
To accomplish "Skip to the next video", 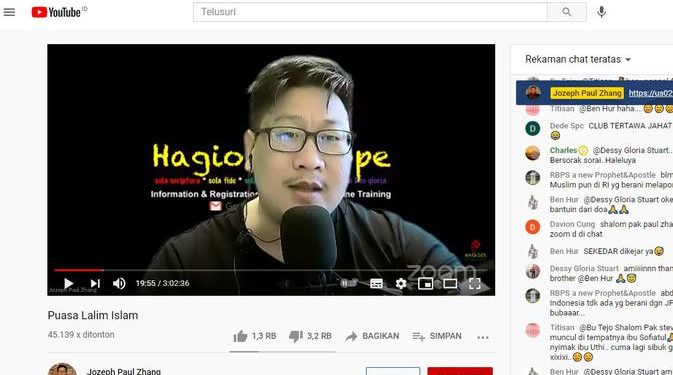I will pyautogui.click(x=95, y=283).
